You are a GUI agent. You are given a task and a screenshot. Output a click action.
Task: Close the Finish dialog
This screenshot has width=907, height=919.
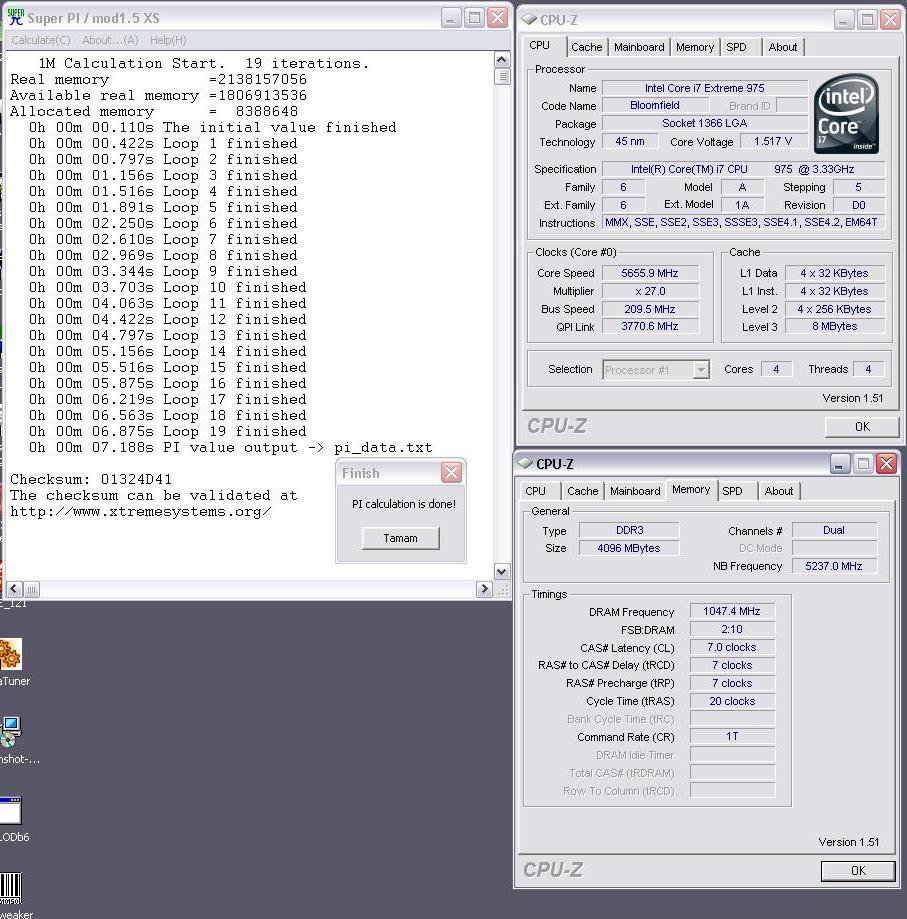tap(451, 472)
